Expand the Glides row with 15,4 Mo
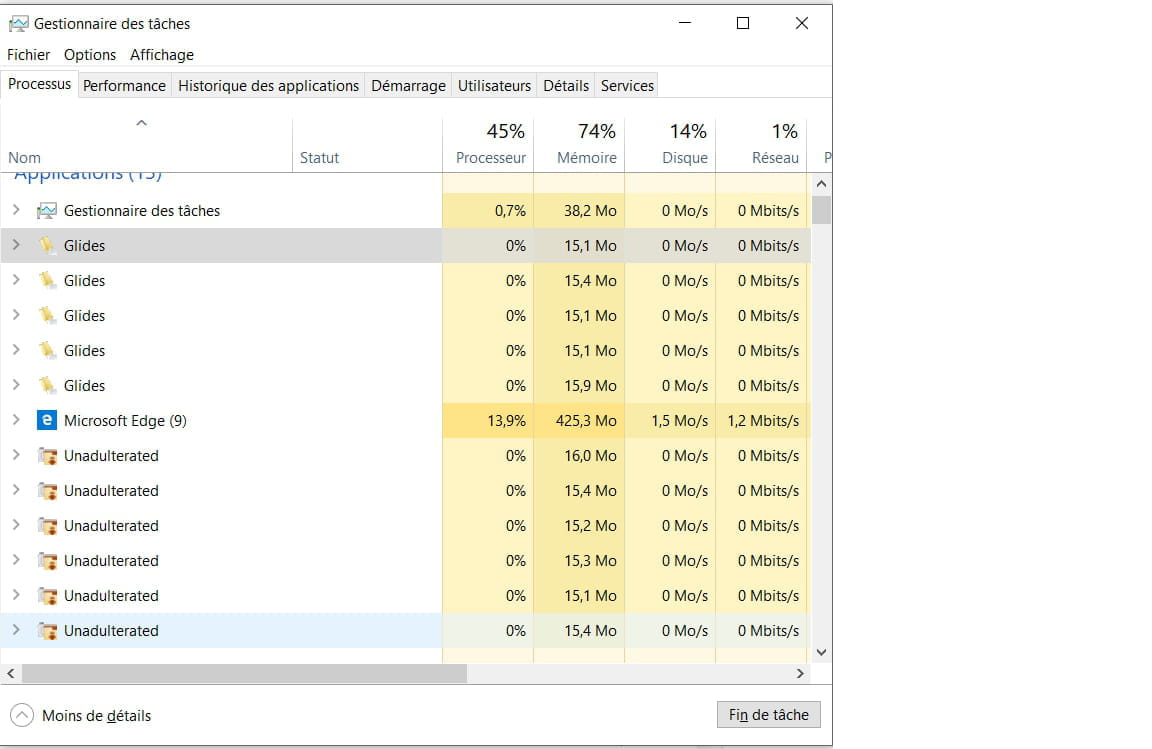The width and height of the screenshot is (1152, 749). click(x=16, y=279)
